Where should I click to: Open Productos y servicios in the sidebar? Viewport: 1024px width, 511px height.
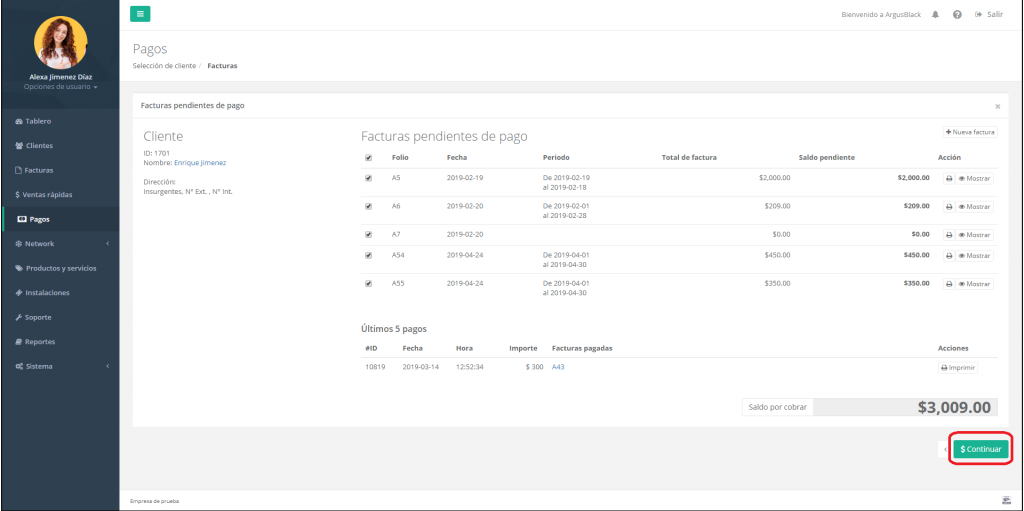[56, 269]
